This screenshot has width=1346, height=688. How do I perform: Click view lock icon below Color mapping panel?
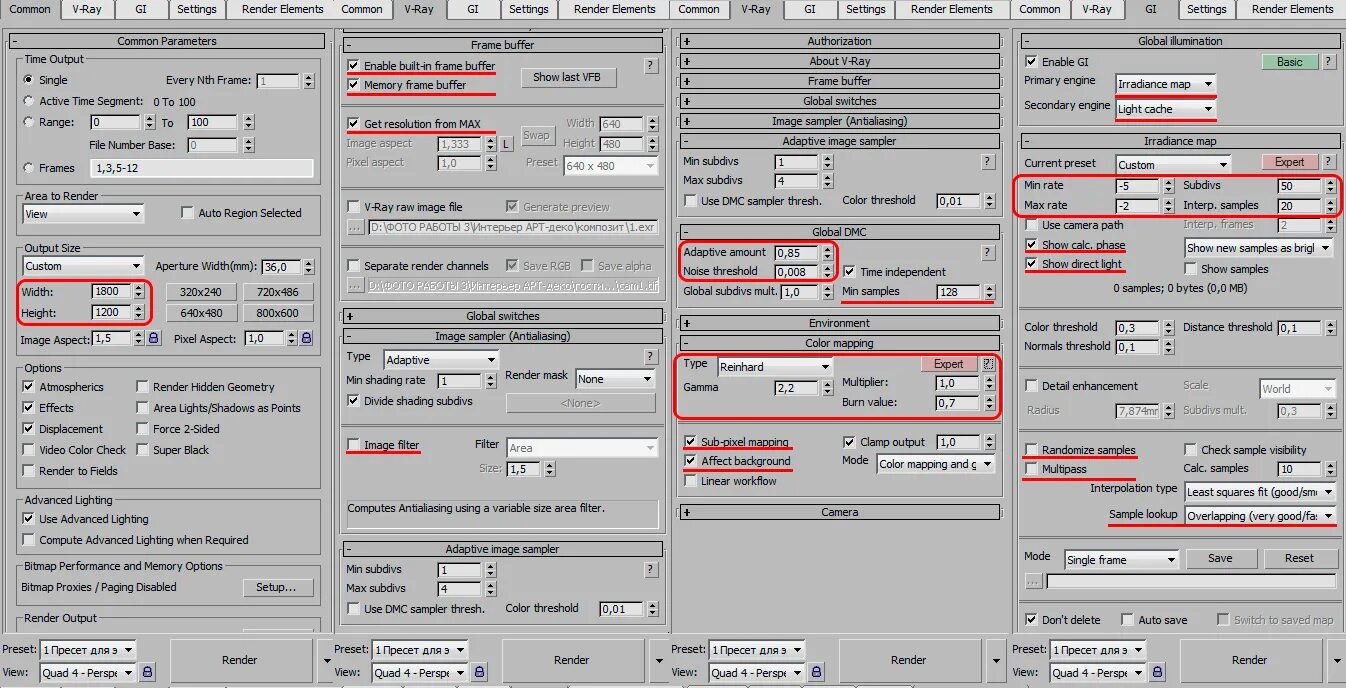tap(816, 673)
